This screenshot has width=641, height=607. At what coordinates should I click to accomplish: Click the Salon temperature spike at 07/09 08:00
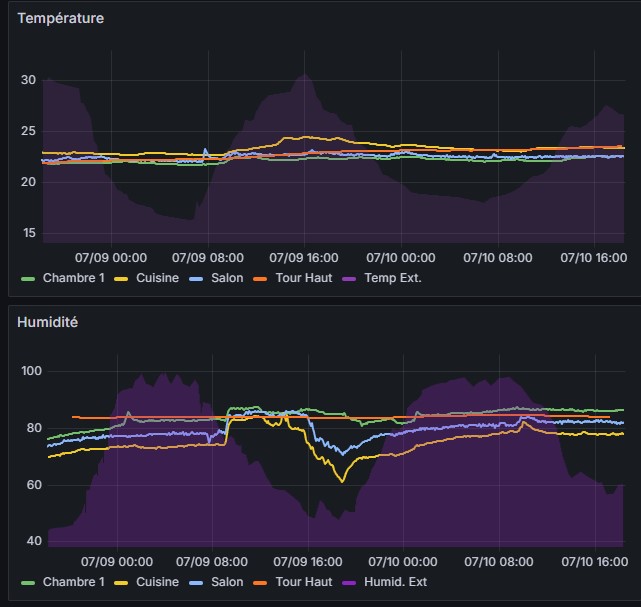click(x=205, y=149)
